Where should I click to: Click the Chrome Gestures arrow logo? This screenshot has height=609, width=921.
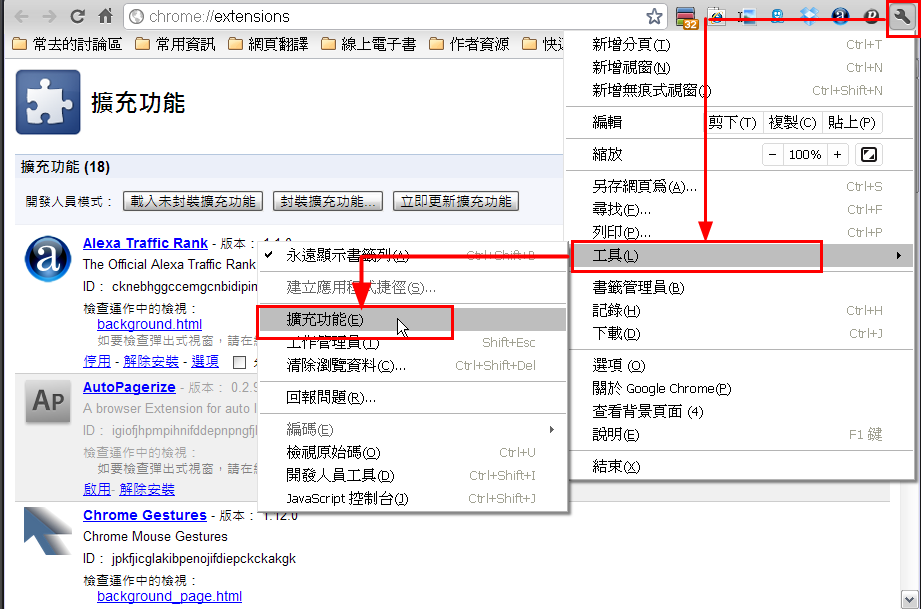tap(48, 531)
